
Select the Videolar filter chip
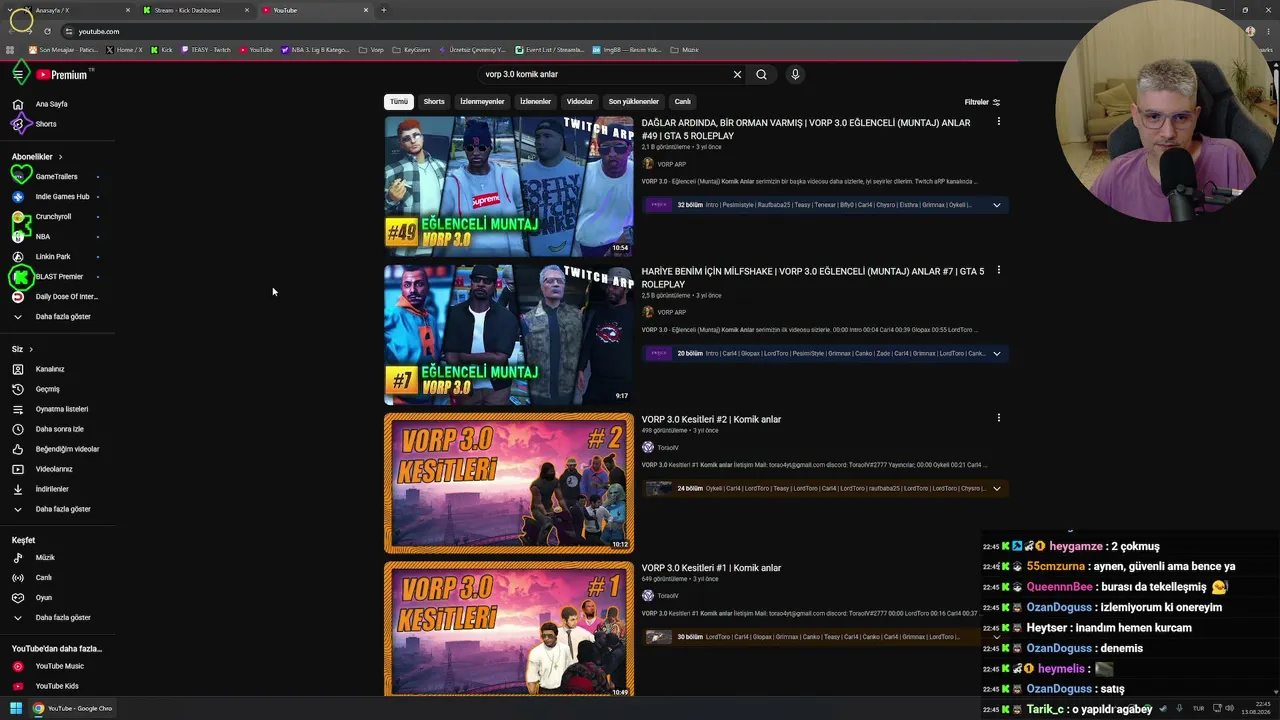click(x=580, y=102)
